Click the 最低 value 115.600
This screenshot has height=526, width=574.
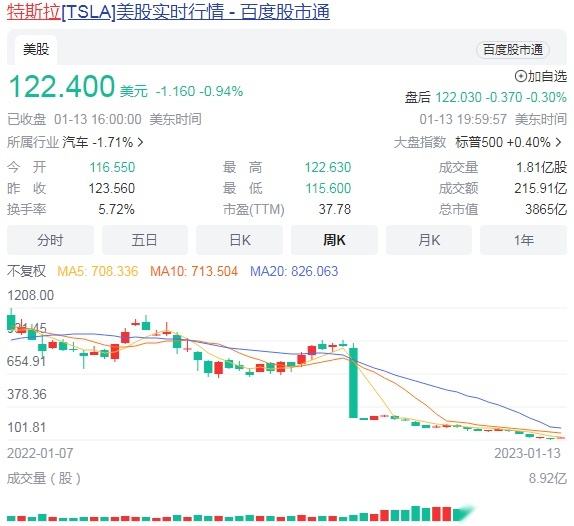(328, 188)
